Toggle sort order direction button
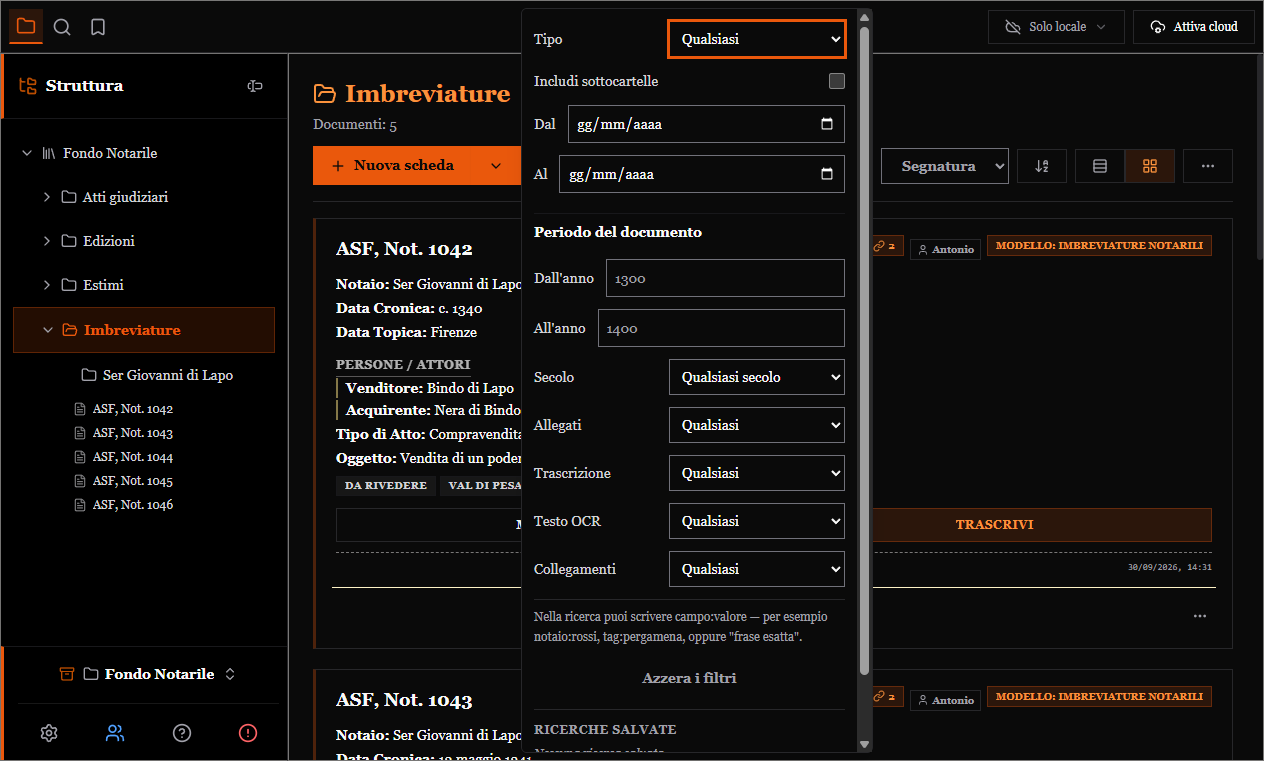 1042,166
